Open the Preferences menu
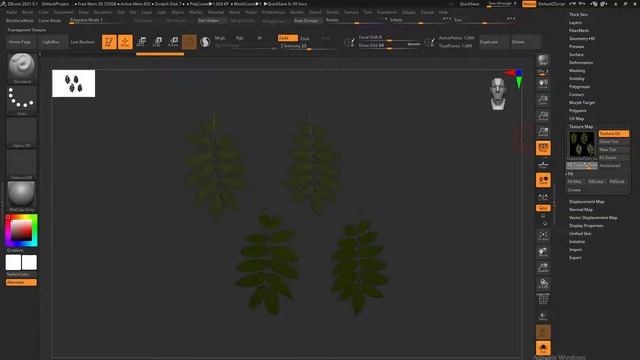 pyautogui.click(x=273, y=12)
